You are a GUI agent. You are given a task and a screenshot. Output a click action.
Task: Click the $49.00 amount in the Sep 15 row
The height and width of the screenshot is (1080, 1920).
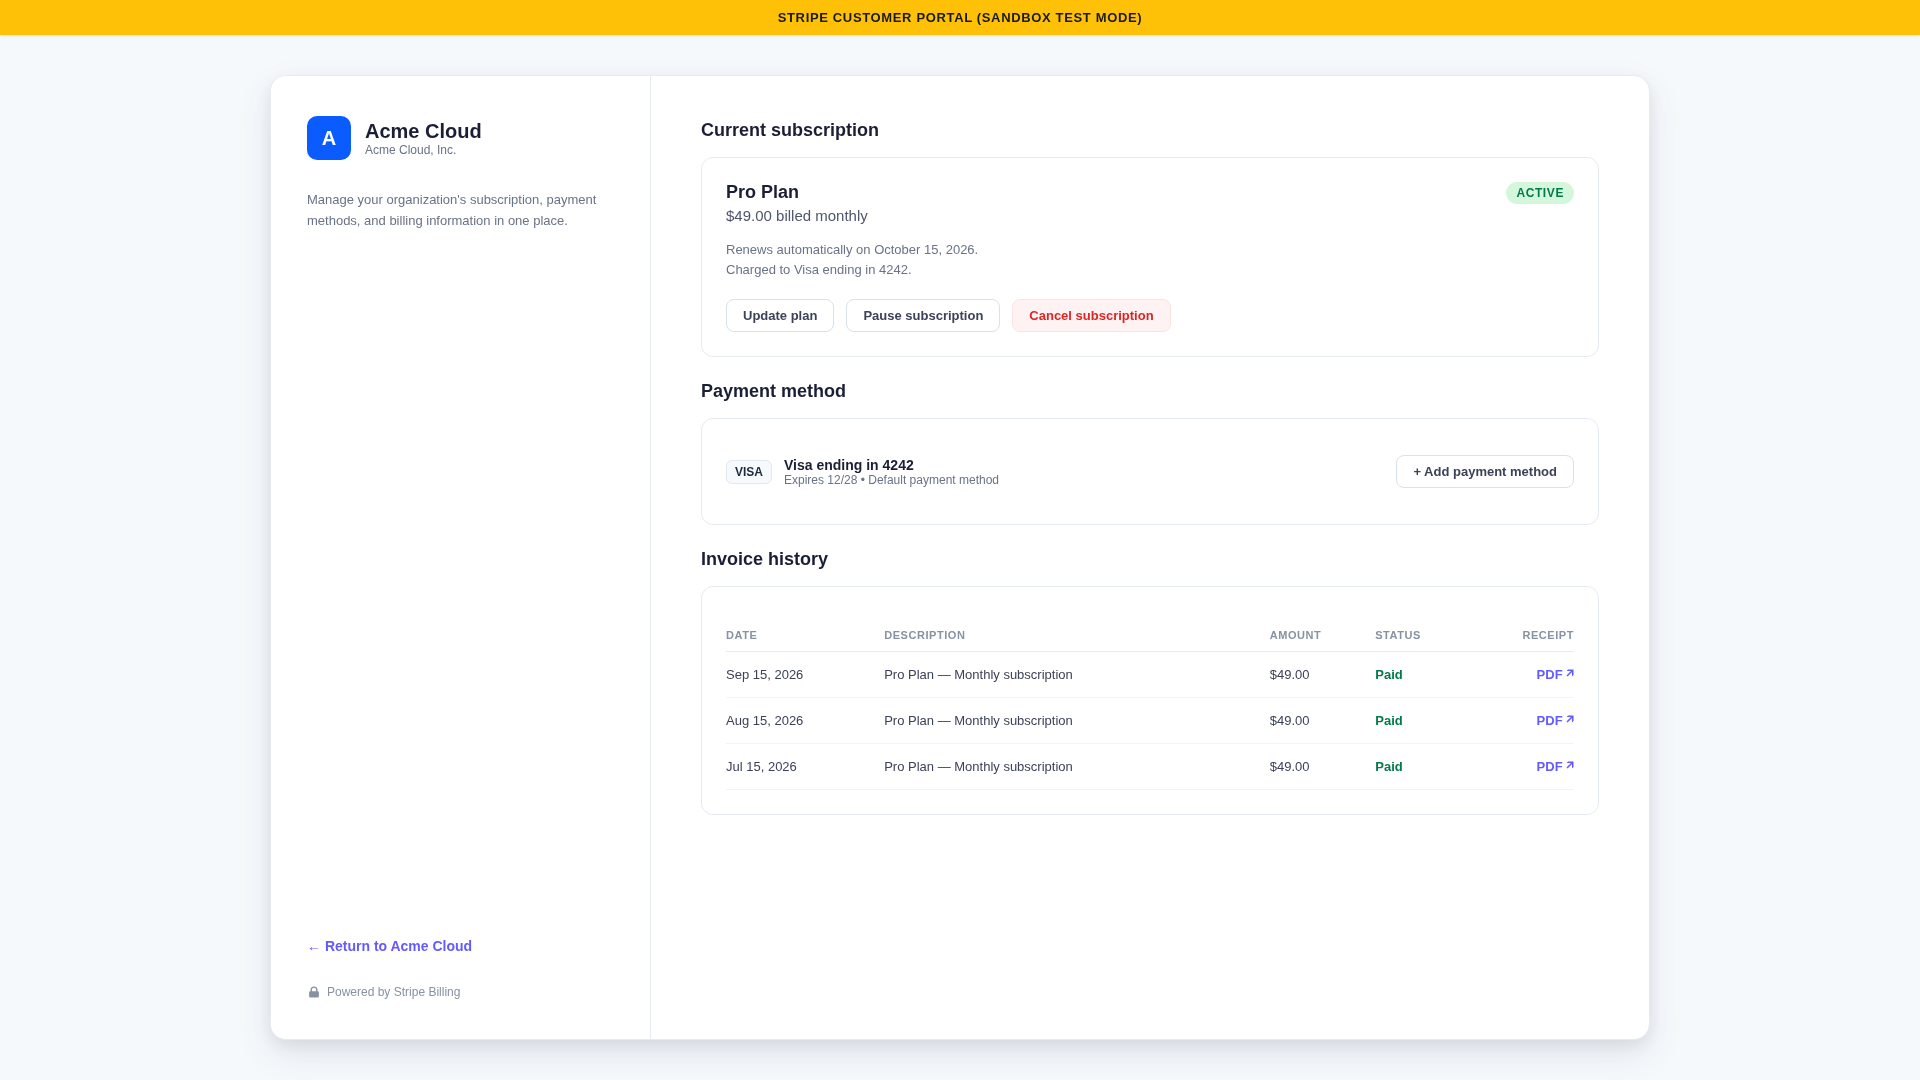point(1289,675)
